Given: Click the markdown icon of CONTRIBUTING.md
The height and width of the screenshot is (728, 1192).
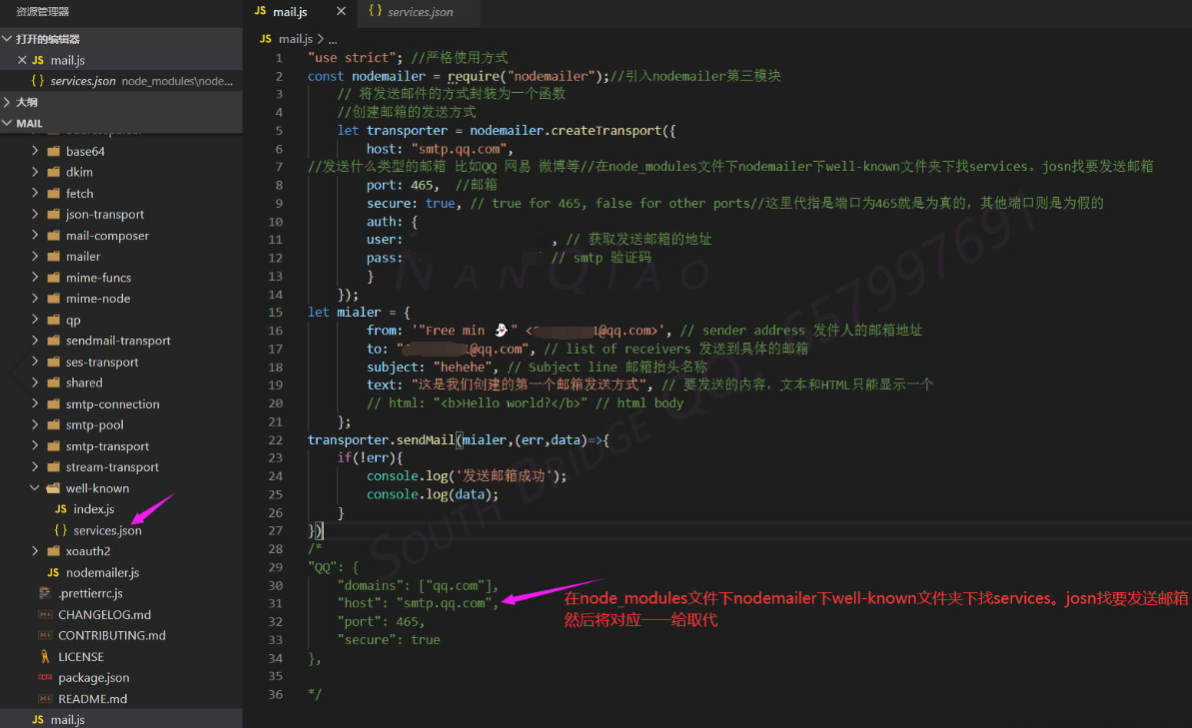Looking at the screenshot, I should [x=46, y=635].
